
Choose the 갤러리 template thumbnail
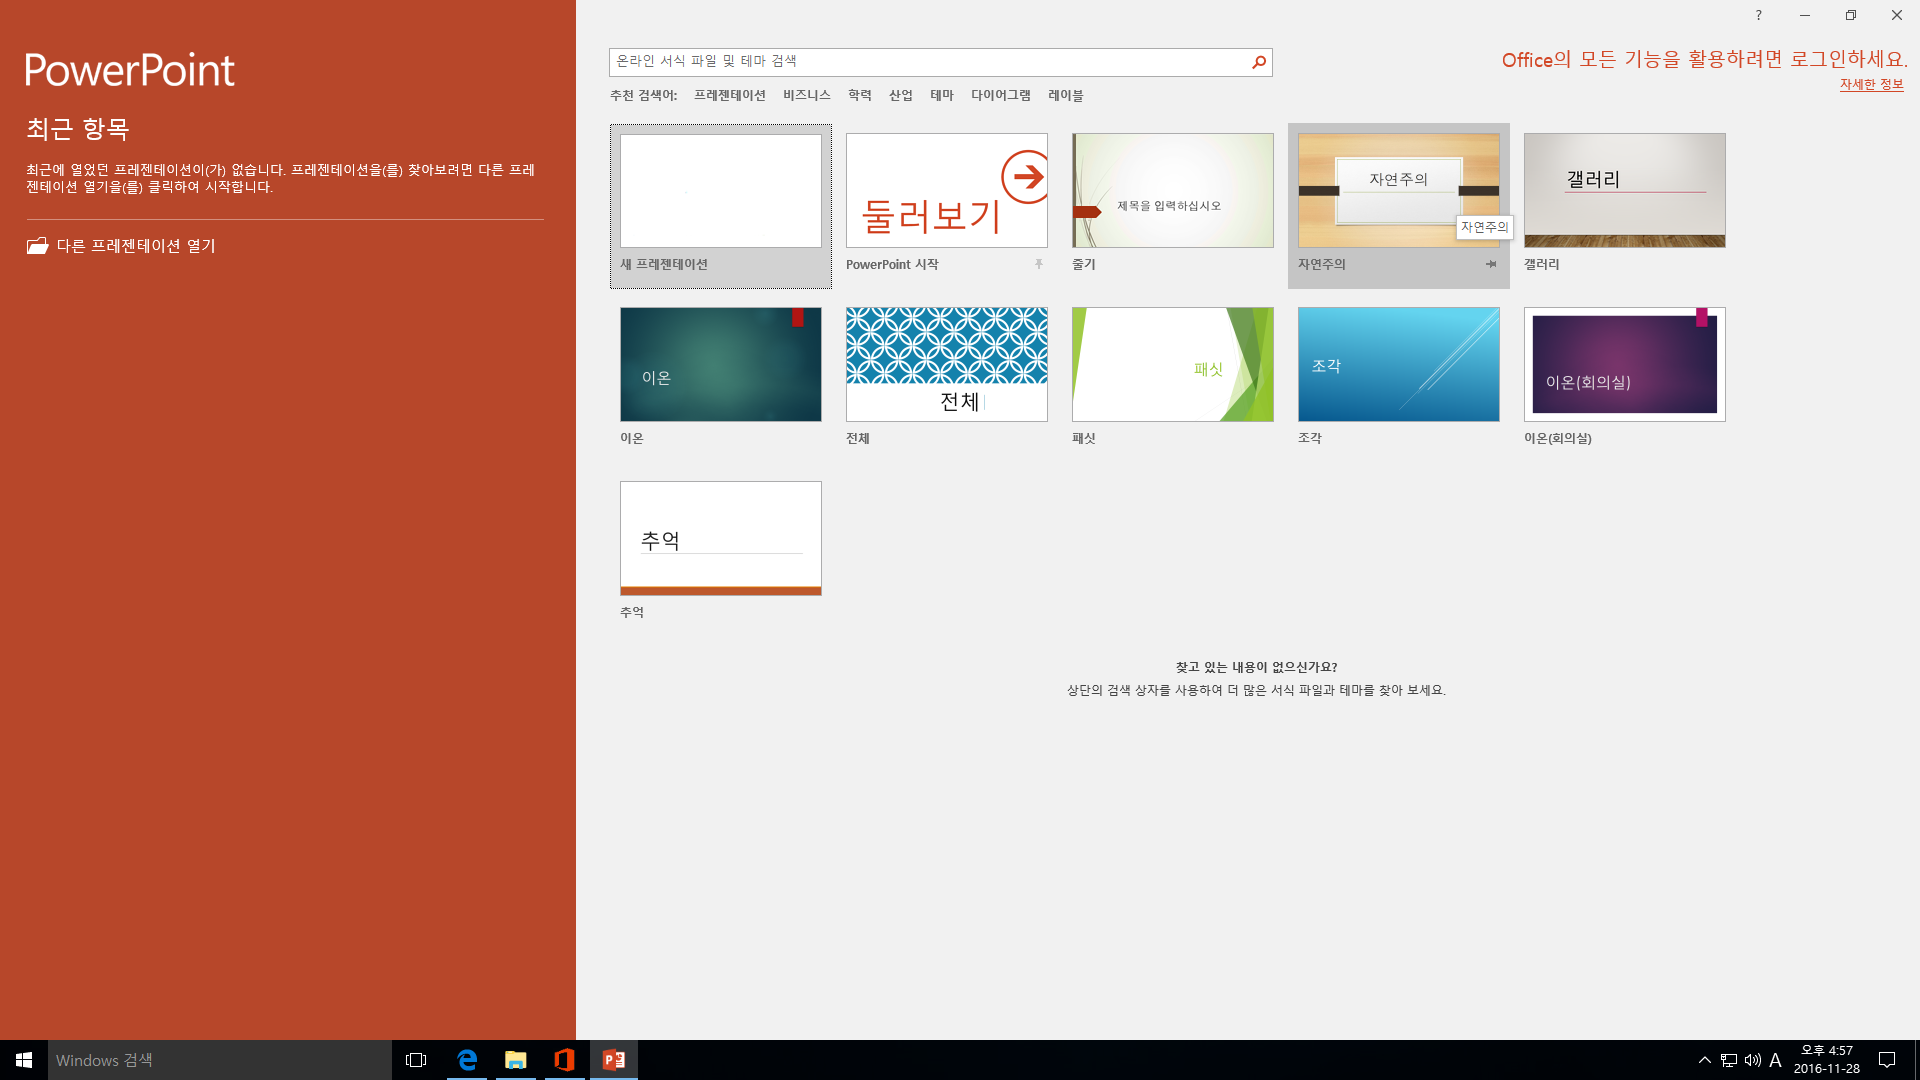[1625, 191]
